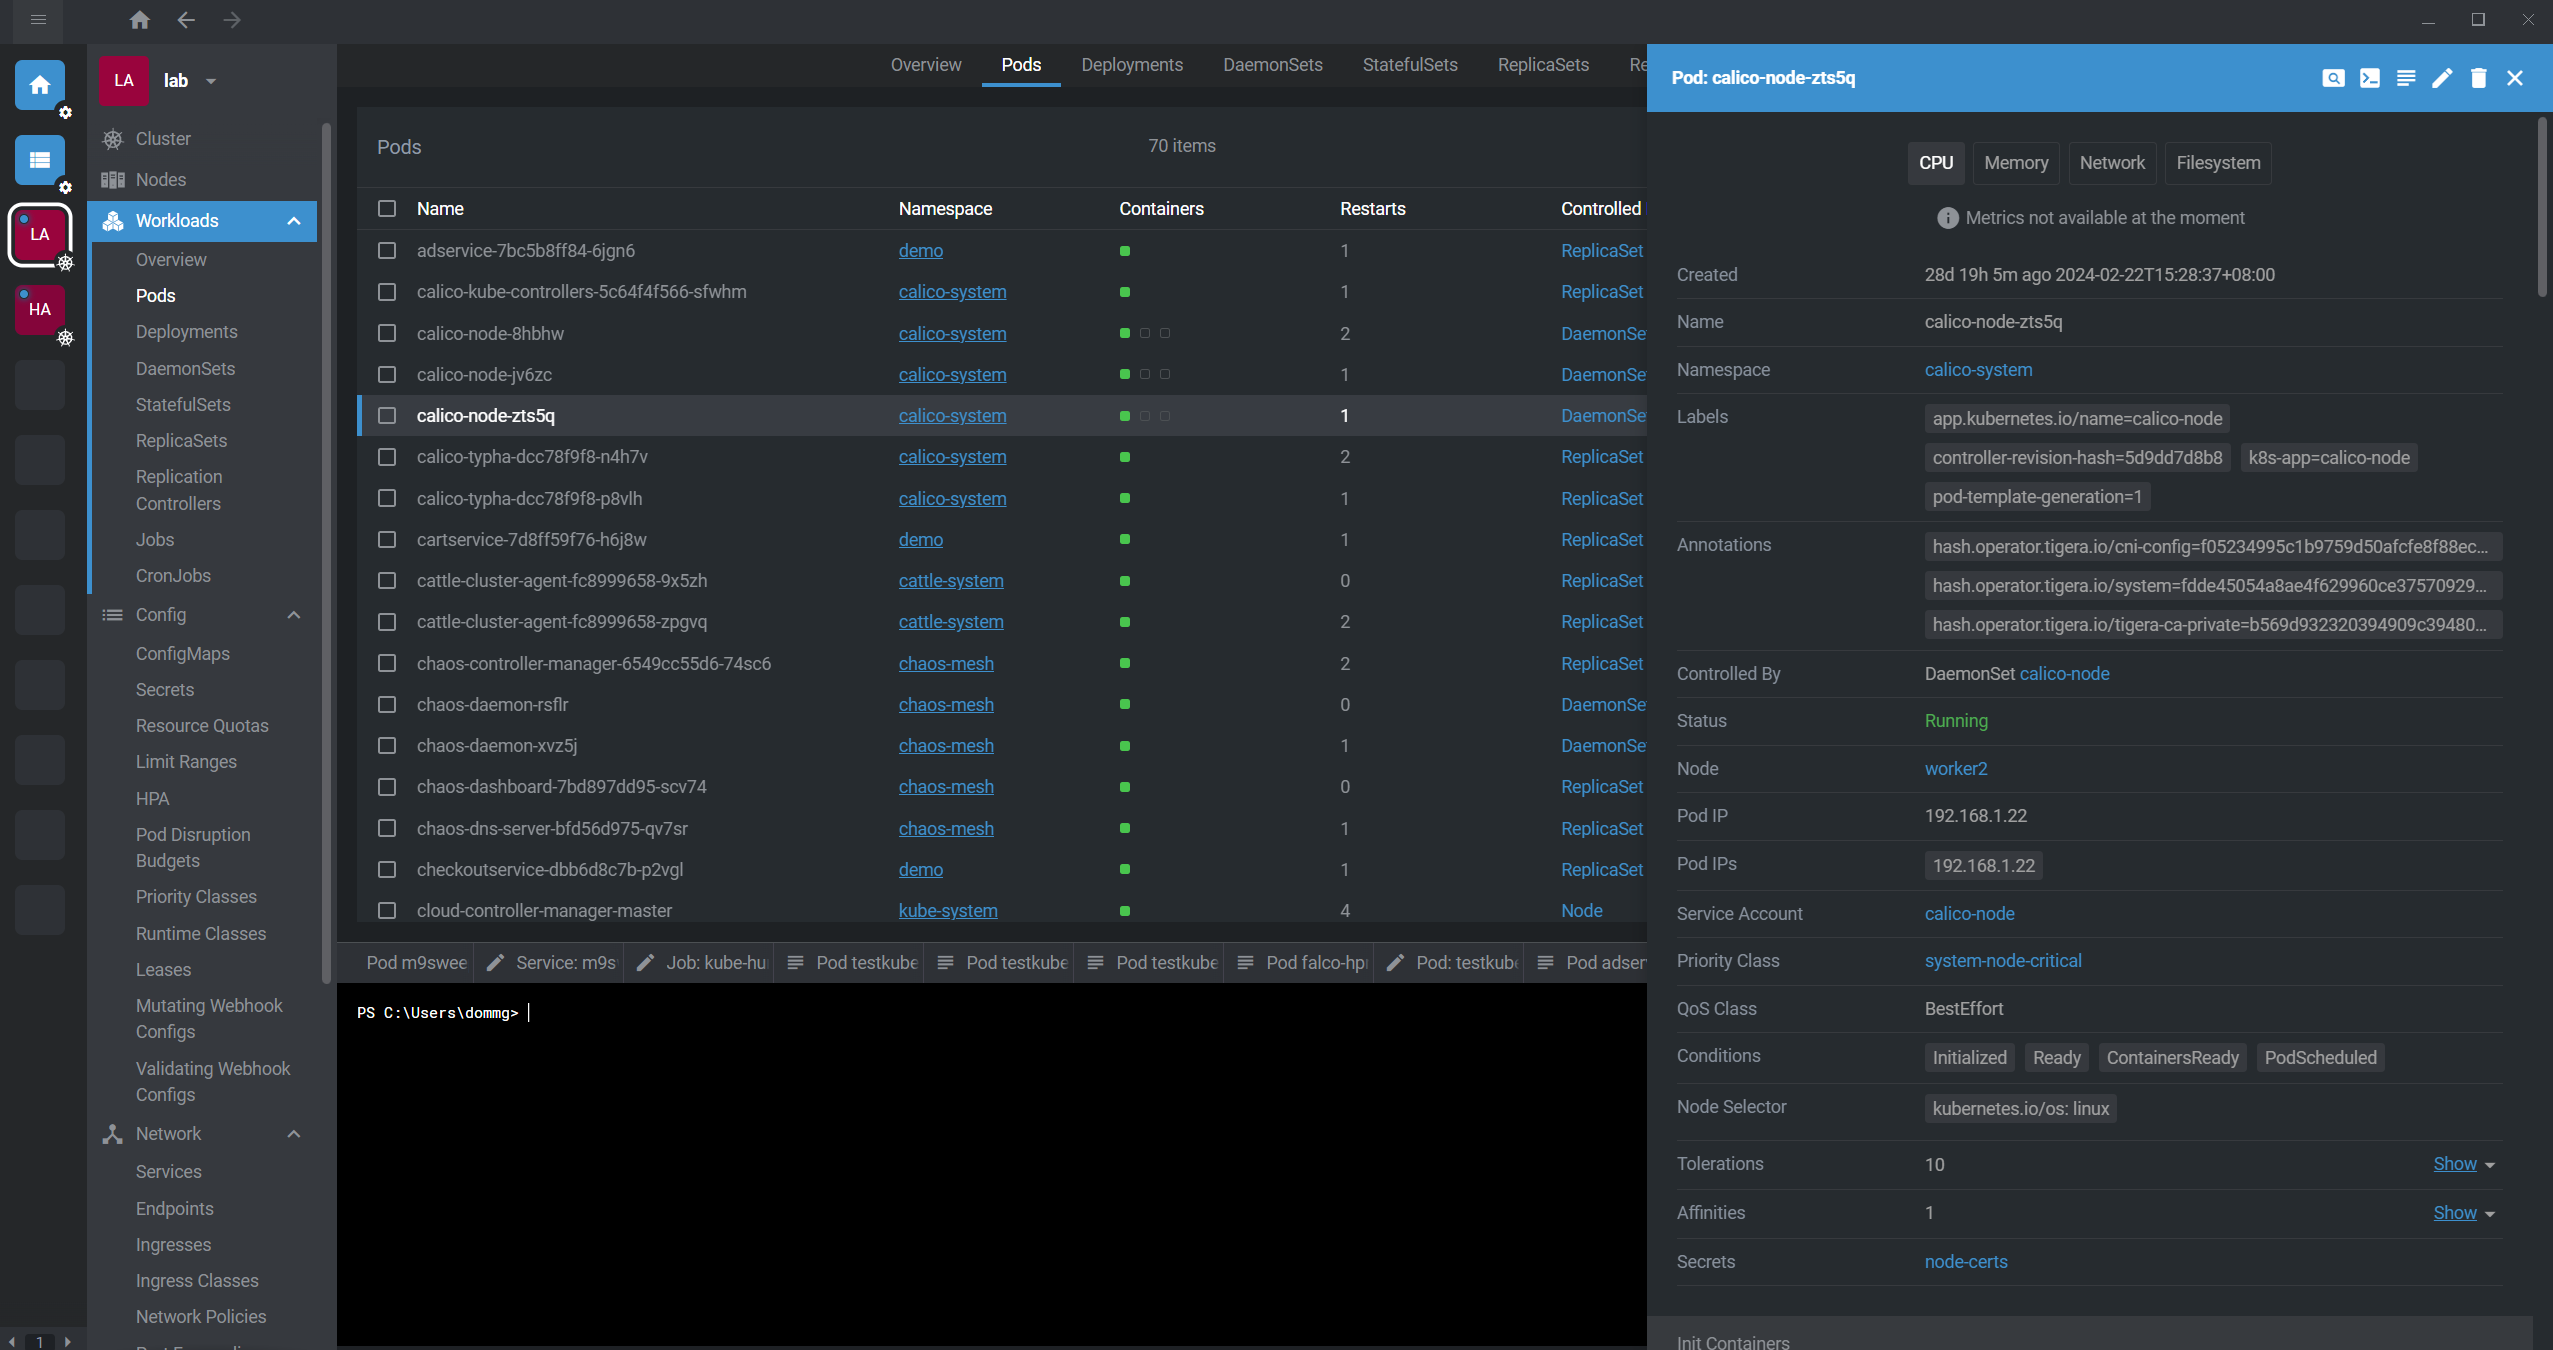Open system-node-critical priority class link
2553x1350 pixels.
2002,961
